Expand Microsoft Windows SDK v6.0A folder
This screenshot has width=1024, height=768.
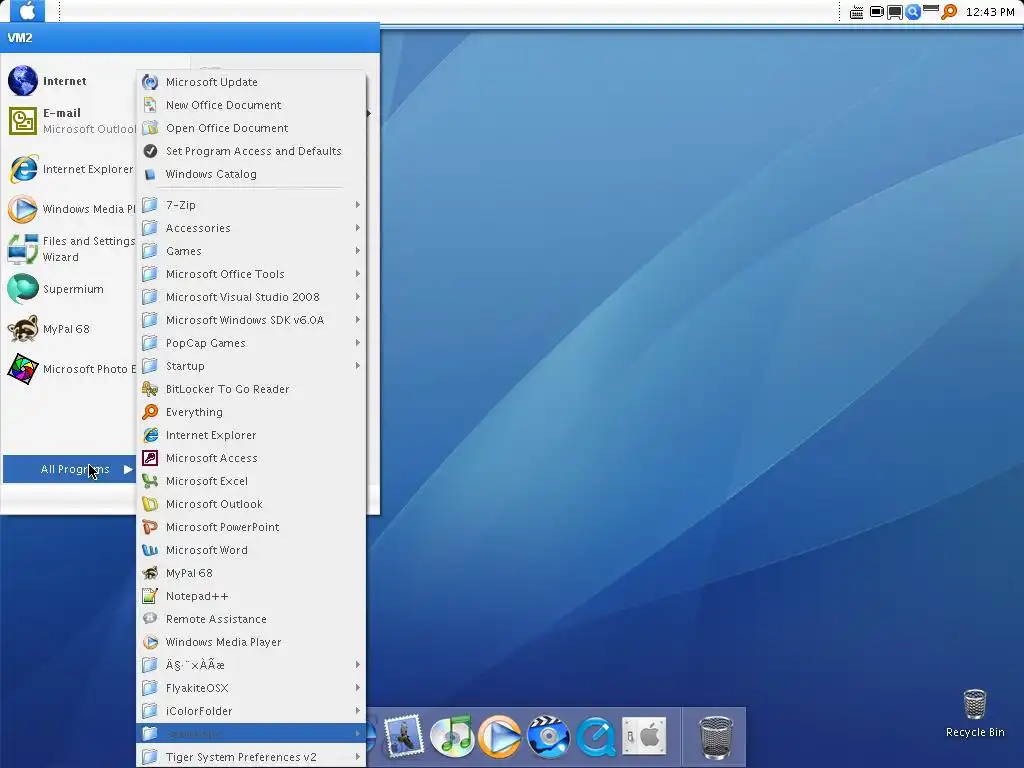click(251, 320)
